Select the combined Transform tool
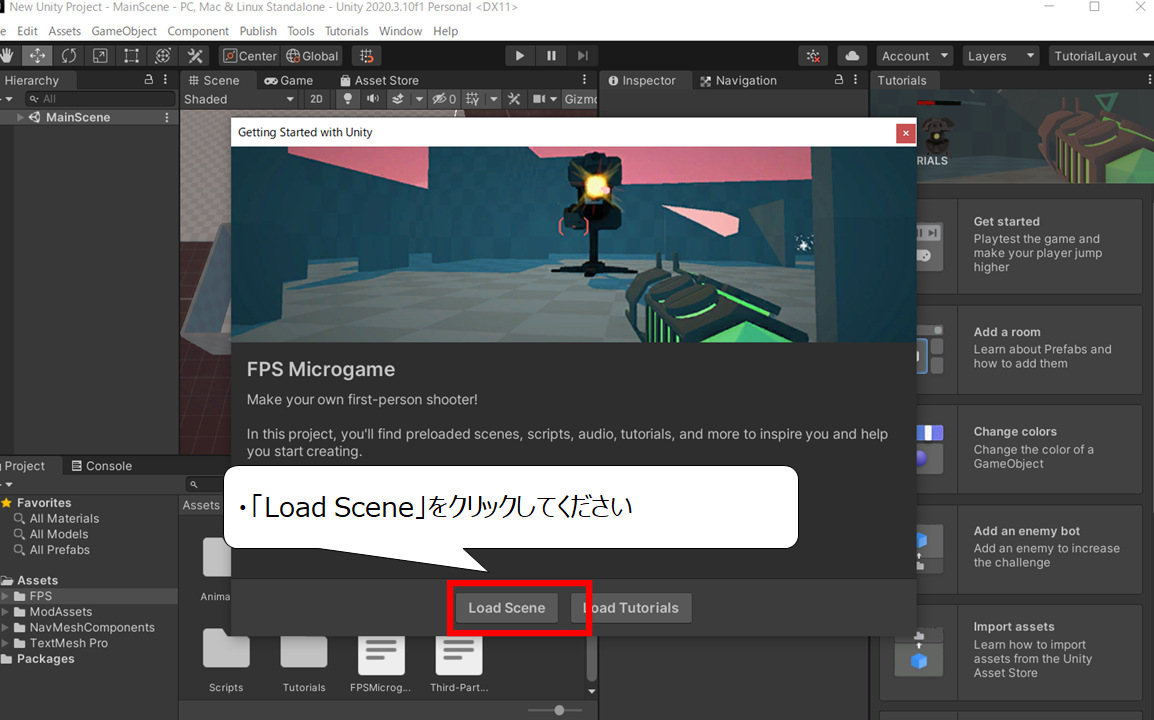The height and width of the screenshot is (720, 1154). pyautogui.click(x=163, y=56)
